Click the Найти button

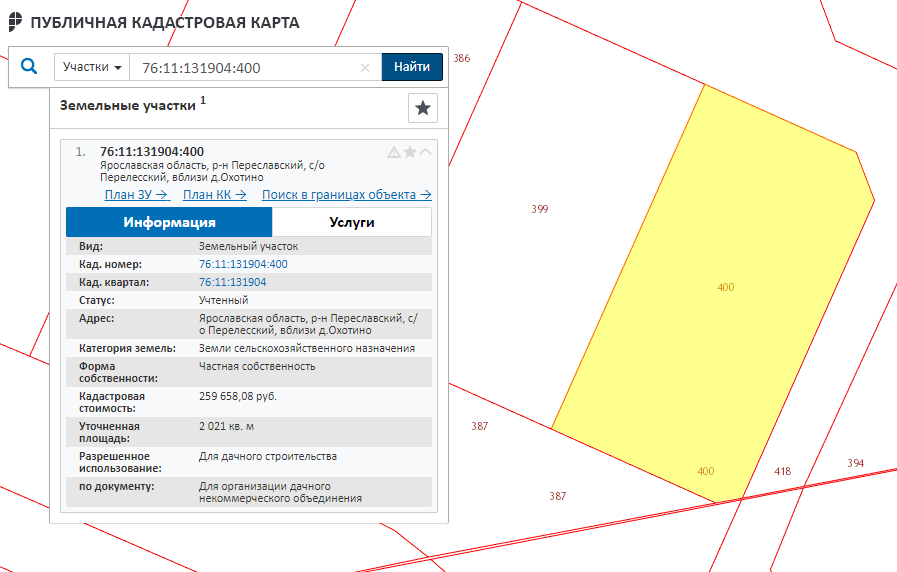(x=412, y=67)
